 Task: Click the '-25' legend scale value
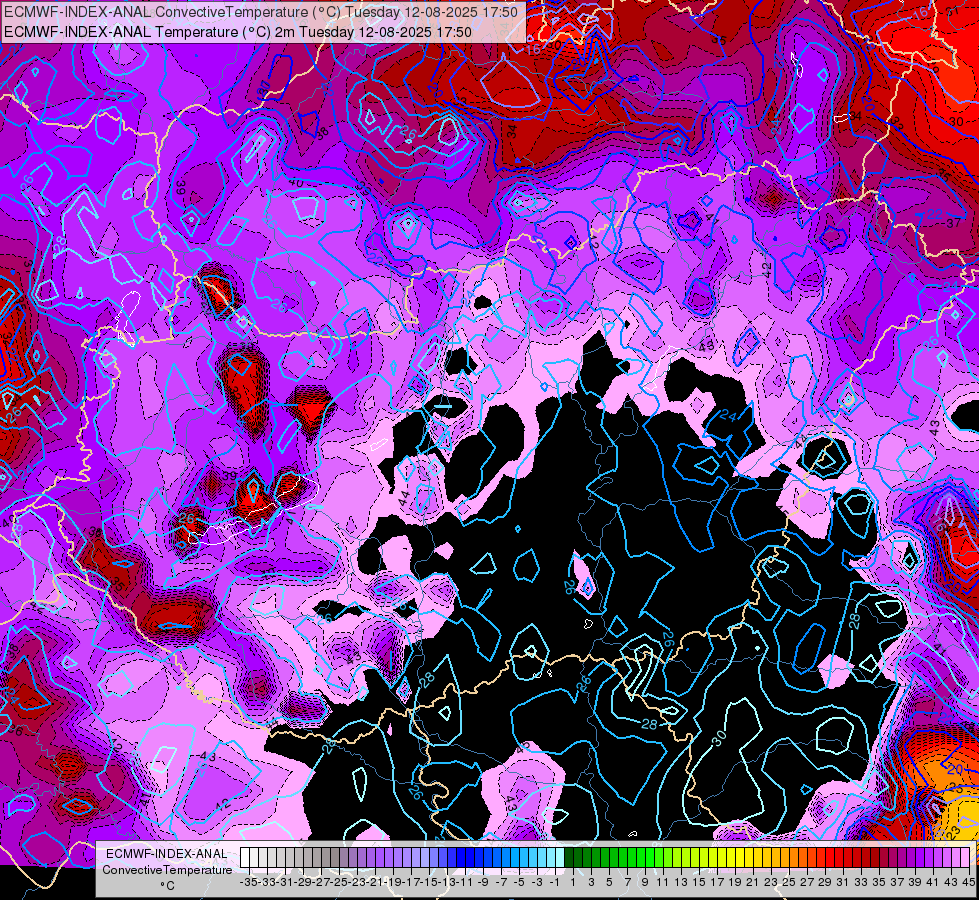[338, 882]
